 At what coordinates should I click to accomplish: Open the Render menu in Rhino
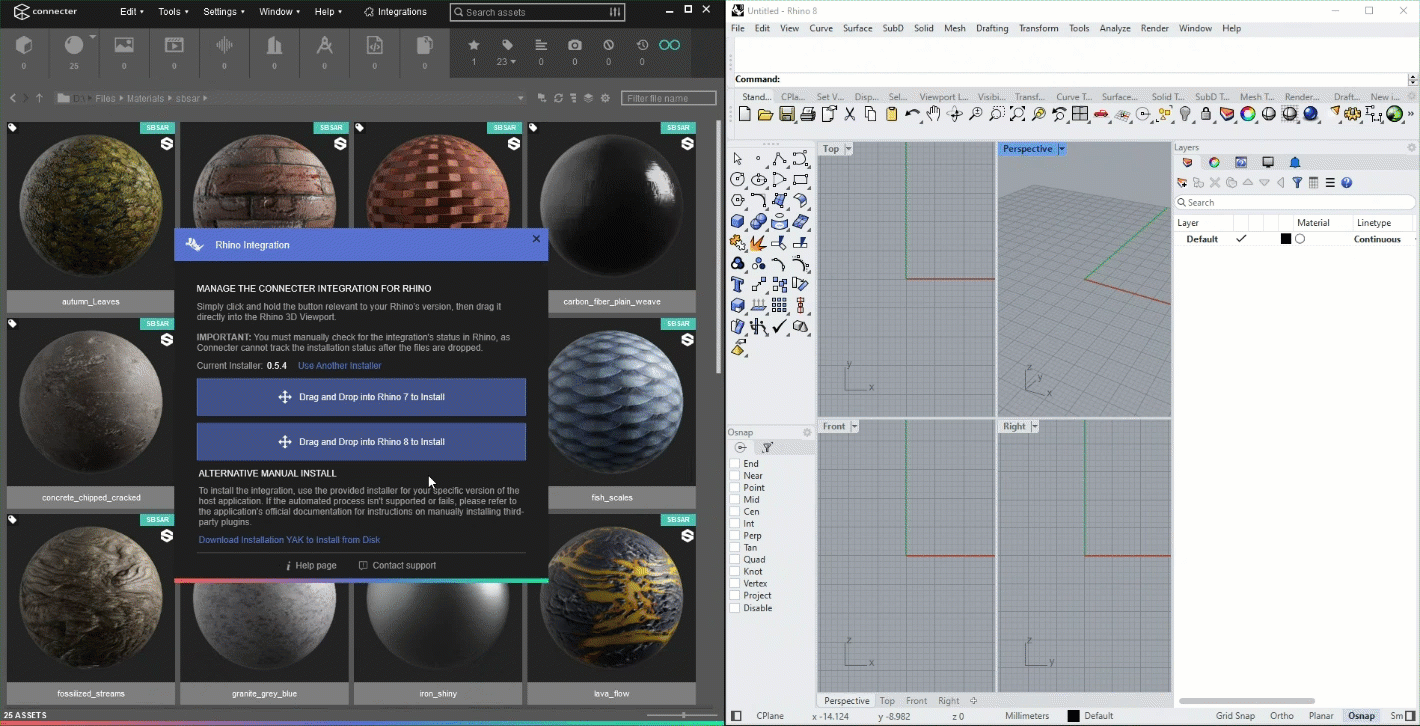point(1154,28)
